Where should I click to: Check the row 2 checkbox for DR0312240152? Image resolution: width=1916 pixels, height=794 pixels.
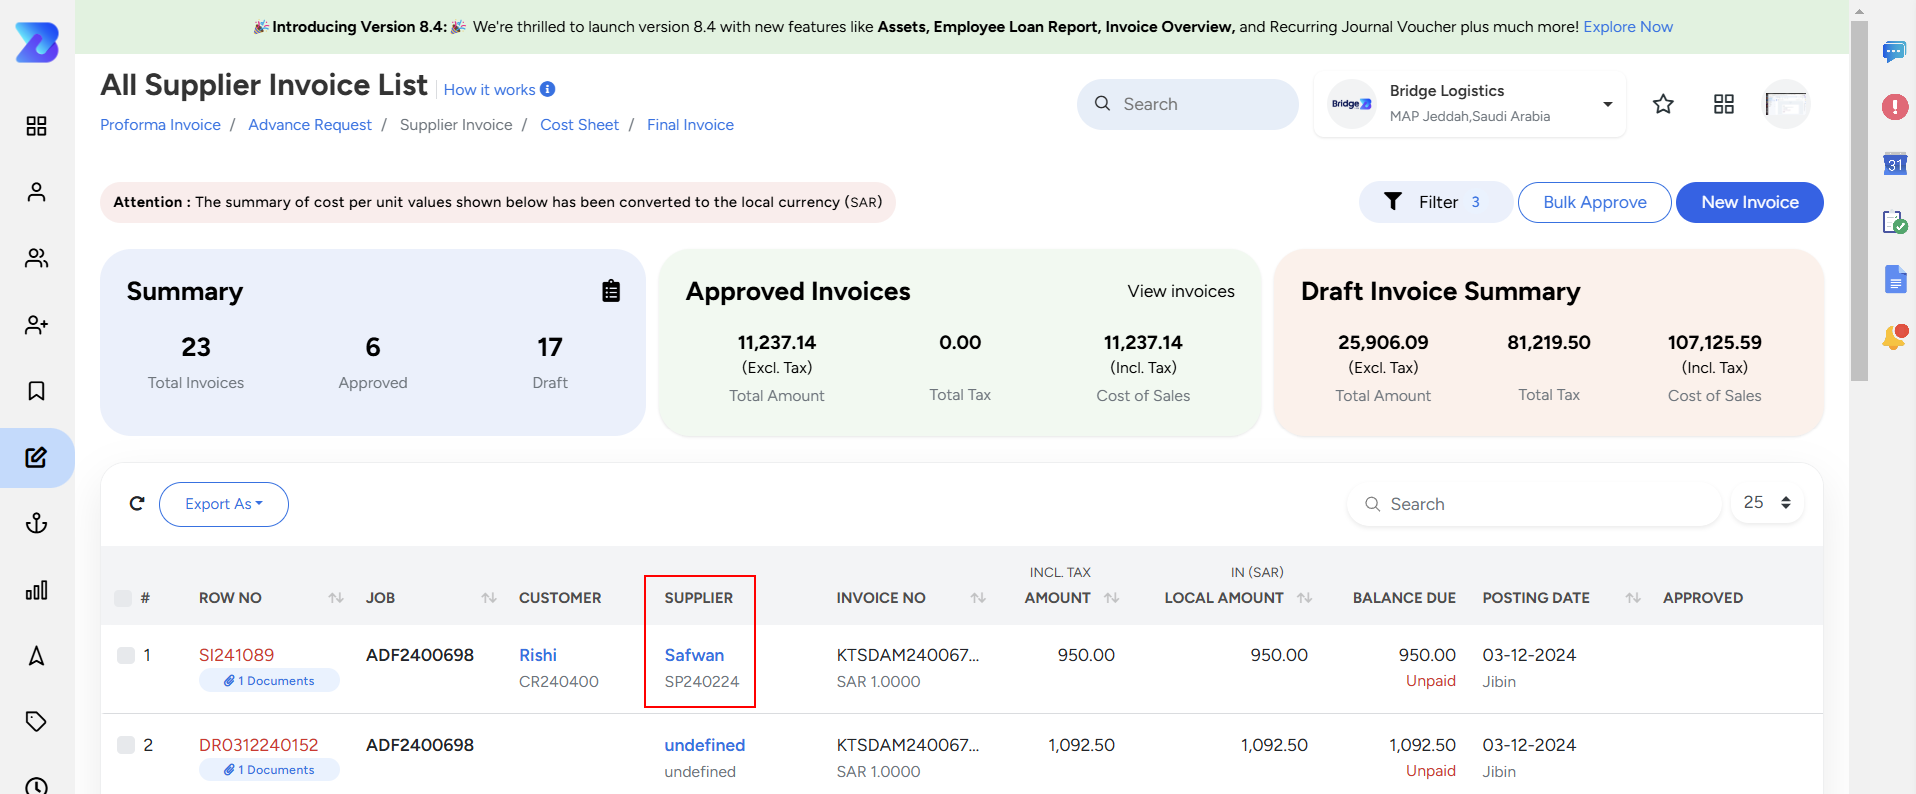(126, 745)
